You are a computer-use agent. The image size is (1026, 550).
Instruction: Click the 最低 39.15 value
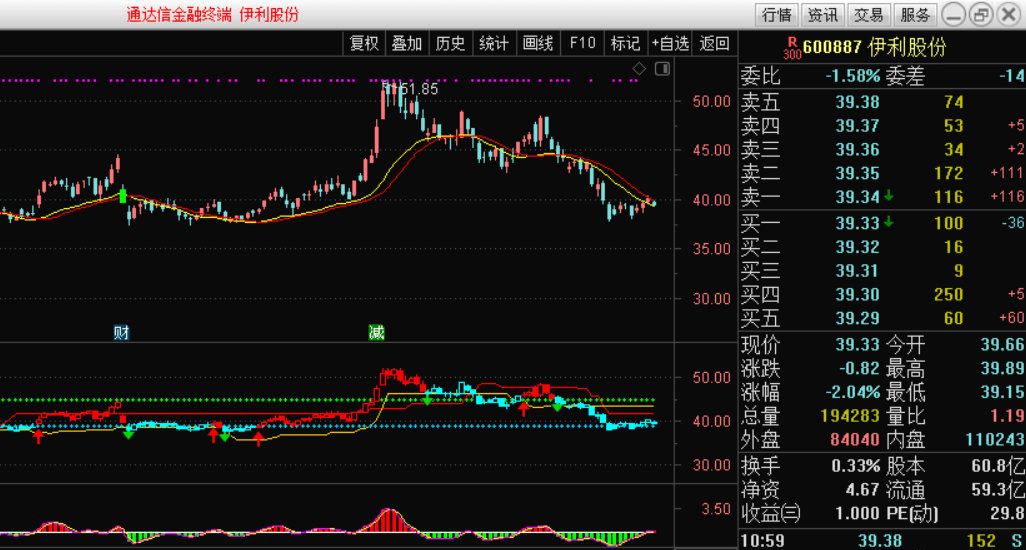click(1002, 392)
